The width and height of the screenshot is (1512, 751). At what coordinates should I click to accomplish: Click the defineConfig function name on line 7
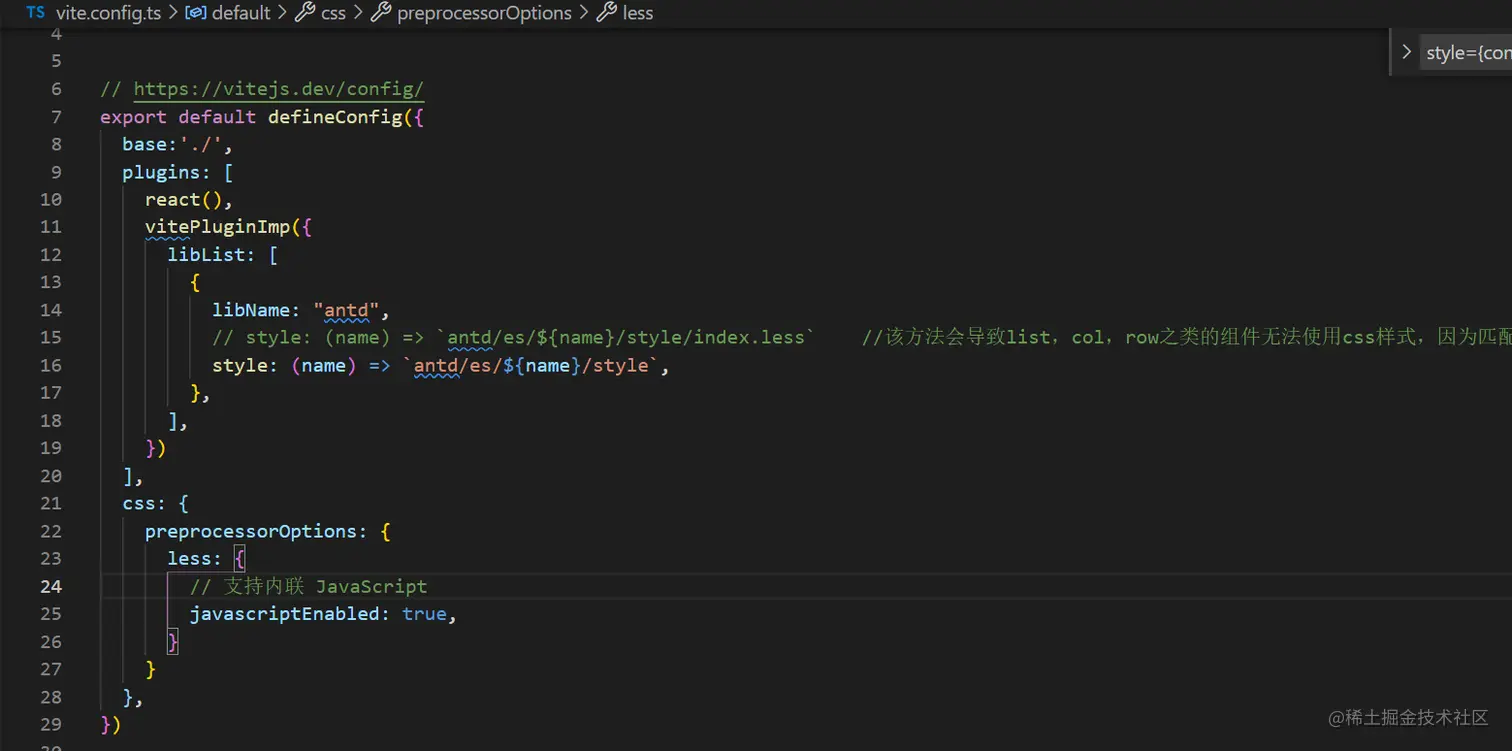(334, 117)
